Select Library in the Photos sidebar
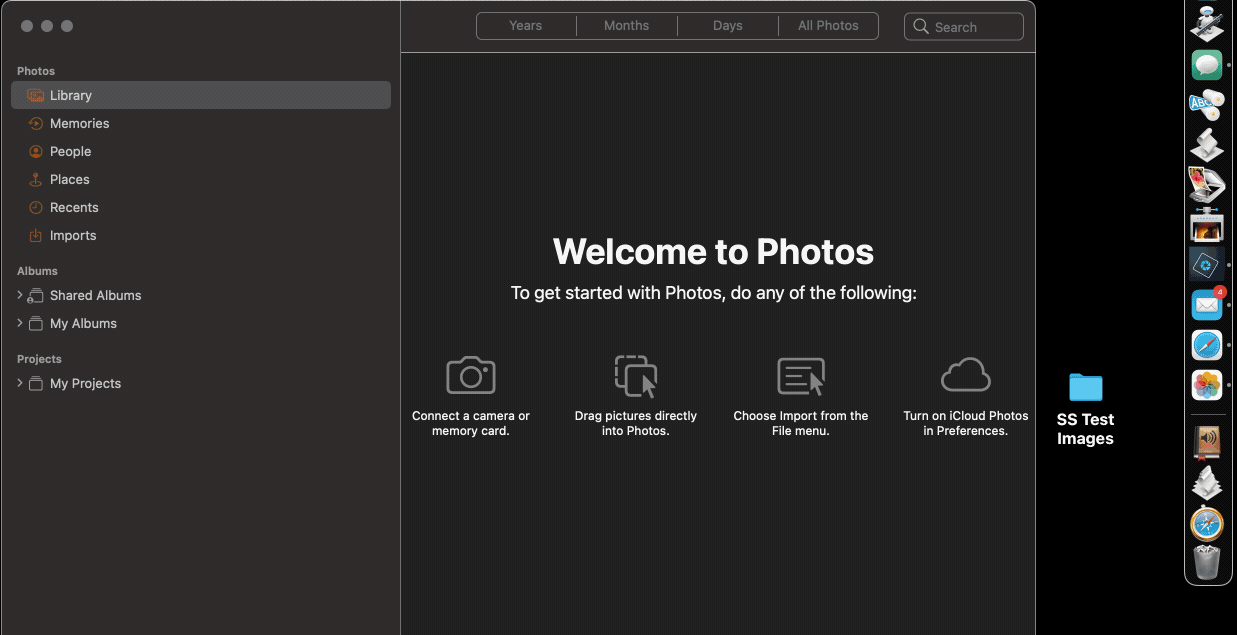Viewport: 1237px width, 635px height. tap(200, 95)
